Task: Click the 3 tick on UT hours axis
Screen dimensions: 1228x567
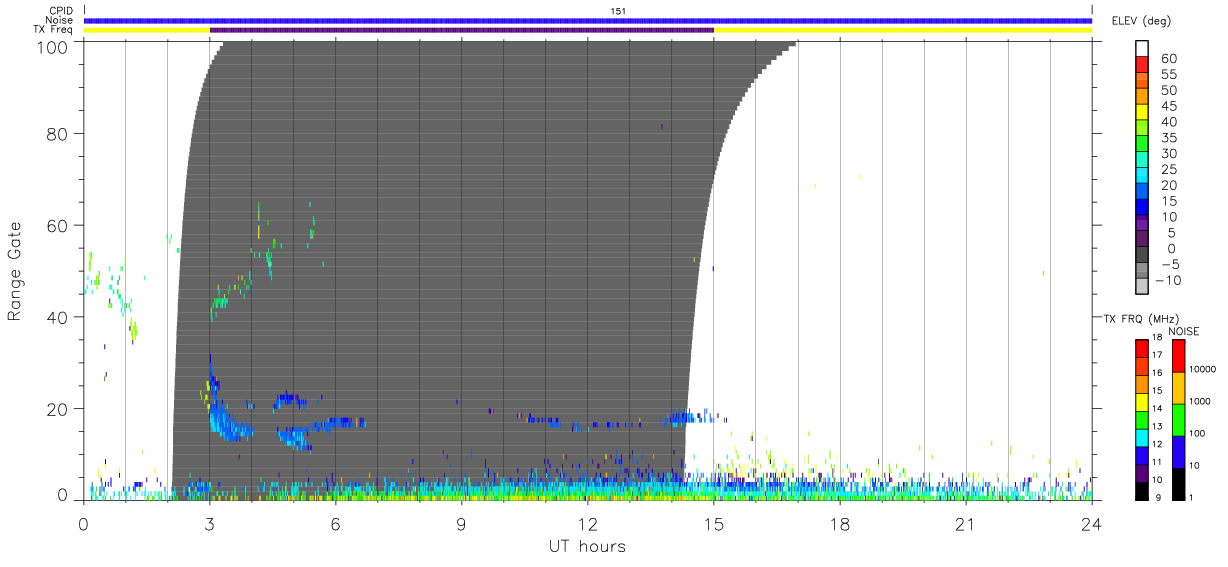Action: 210,524
